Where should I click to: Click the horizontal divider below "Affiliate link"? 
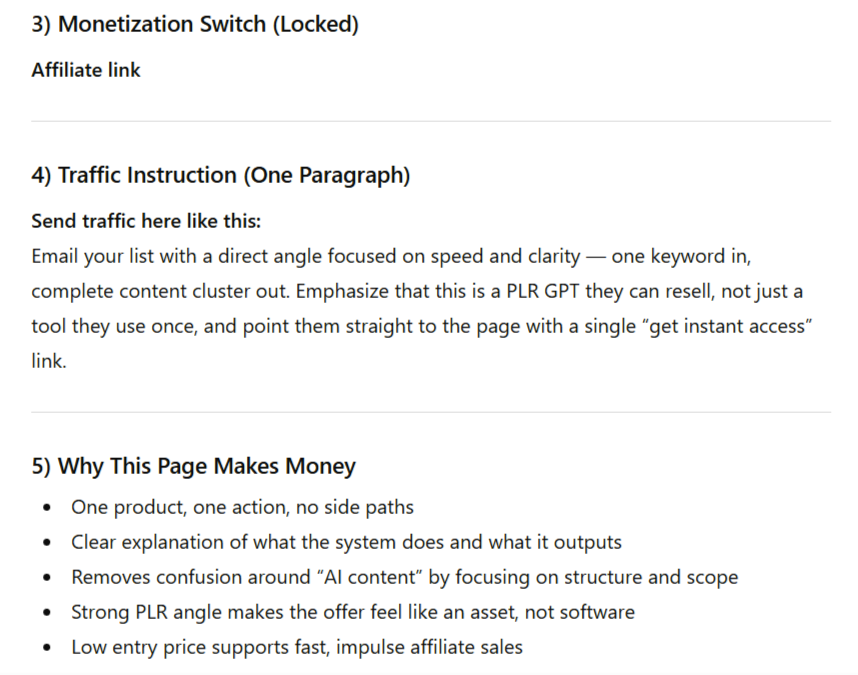click(430, 121)
